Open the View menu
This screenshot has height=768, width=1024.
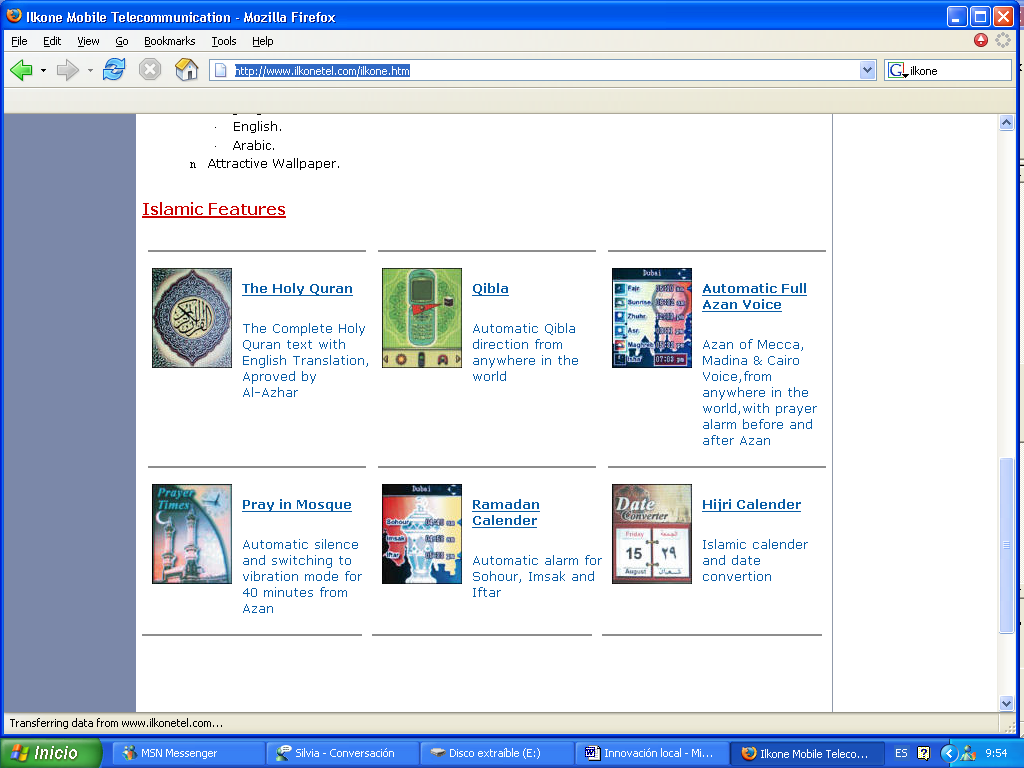[88, 41]
